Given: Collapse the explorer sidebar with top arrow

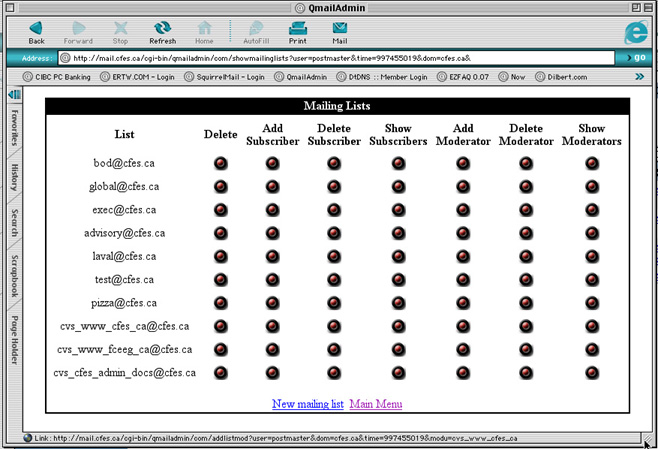Looking at the screenshot, I should tap(15, 95).
